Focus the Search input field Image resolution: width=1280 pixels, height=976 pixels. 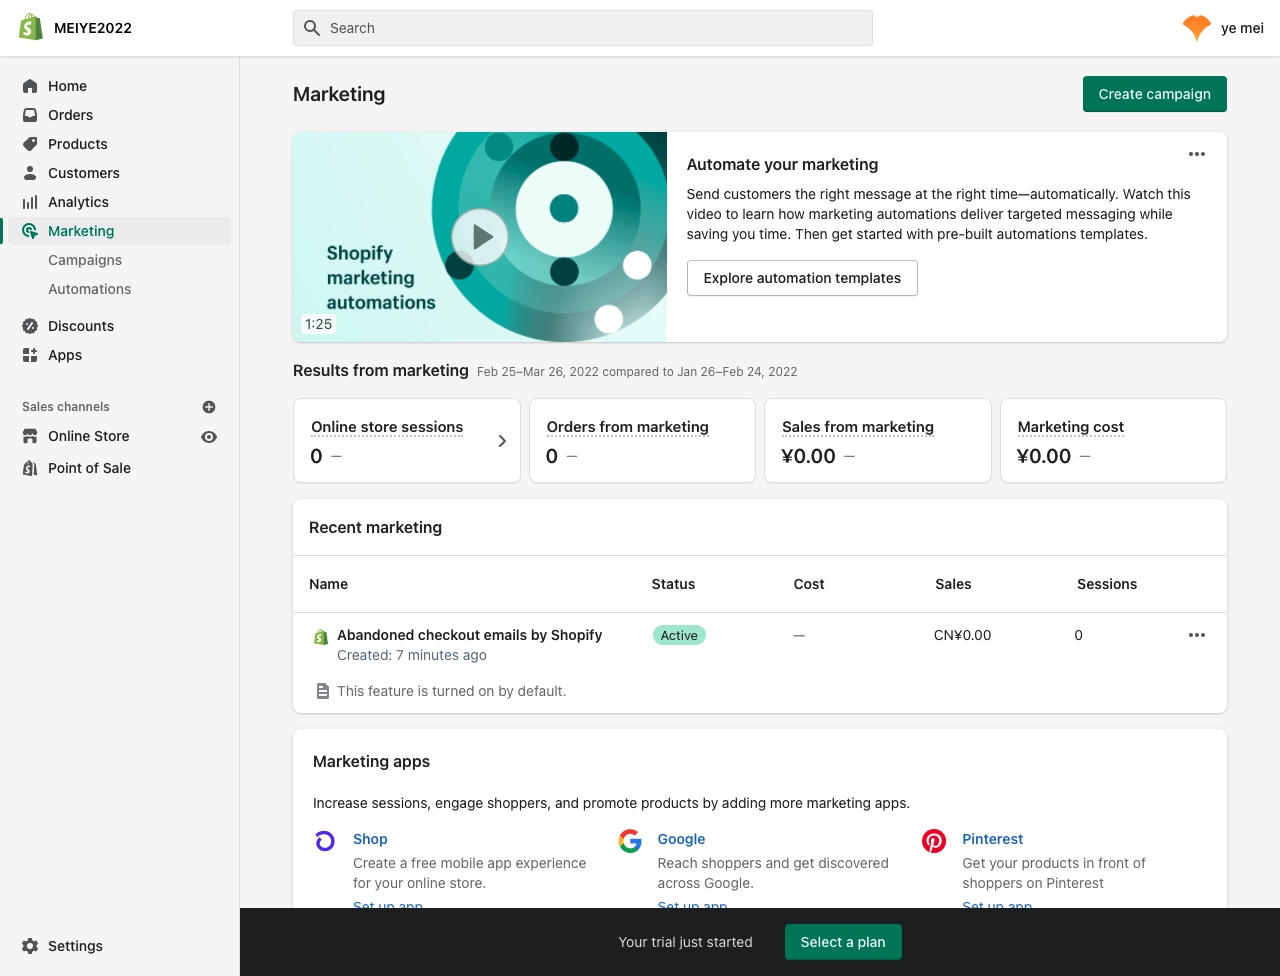pyautogui.click(x=583, y=28)
